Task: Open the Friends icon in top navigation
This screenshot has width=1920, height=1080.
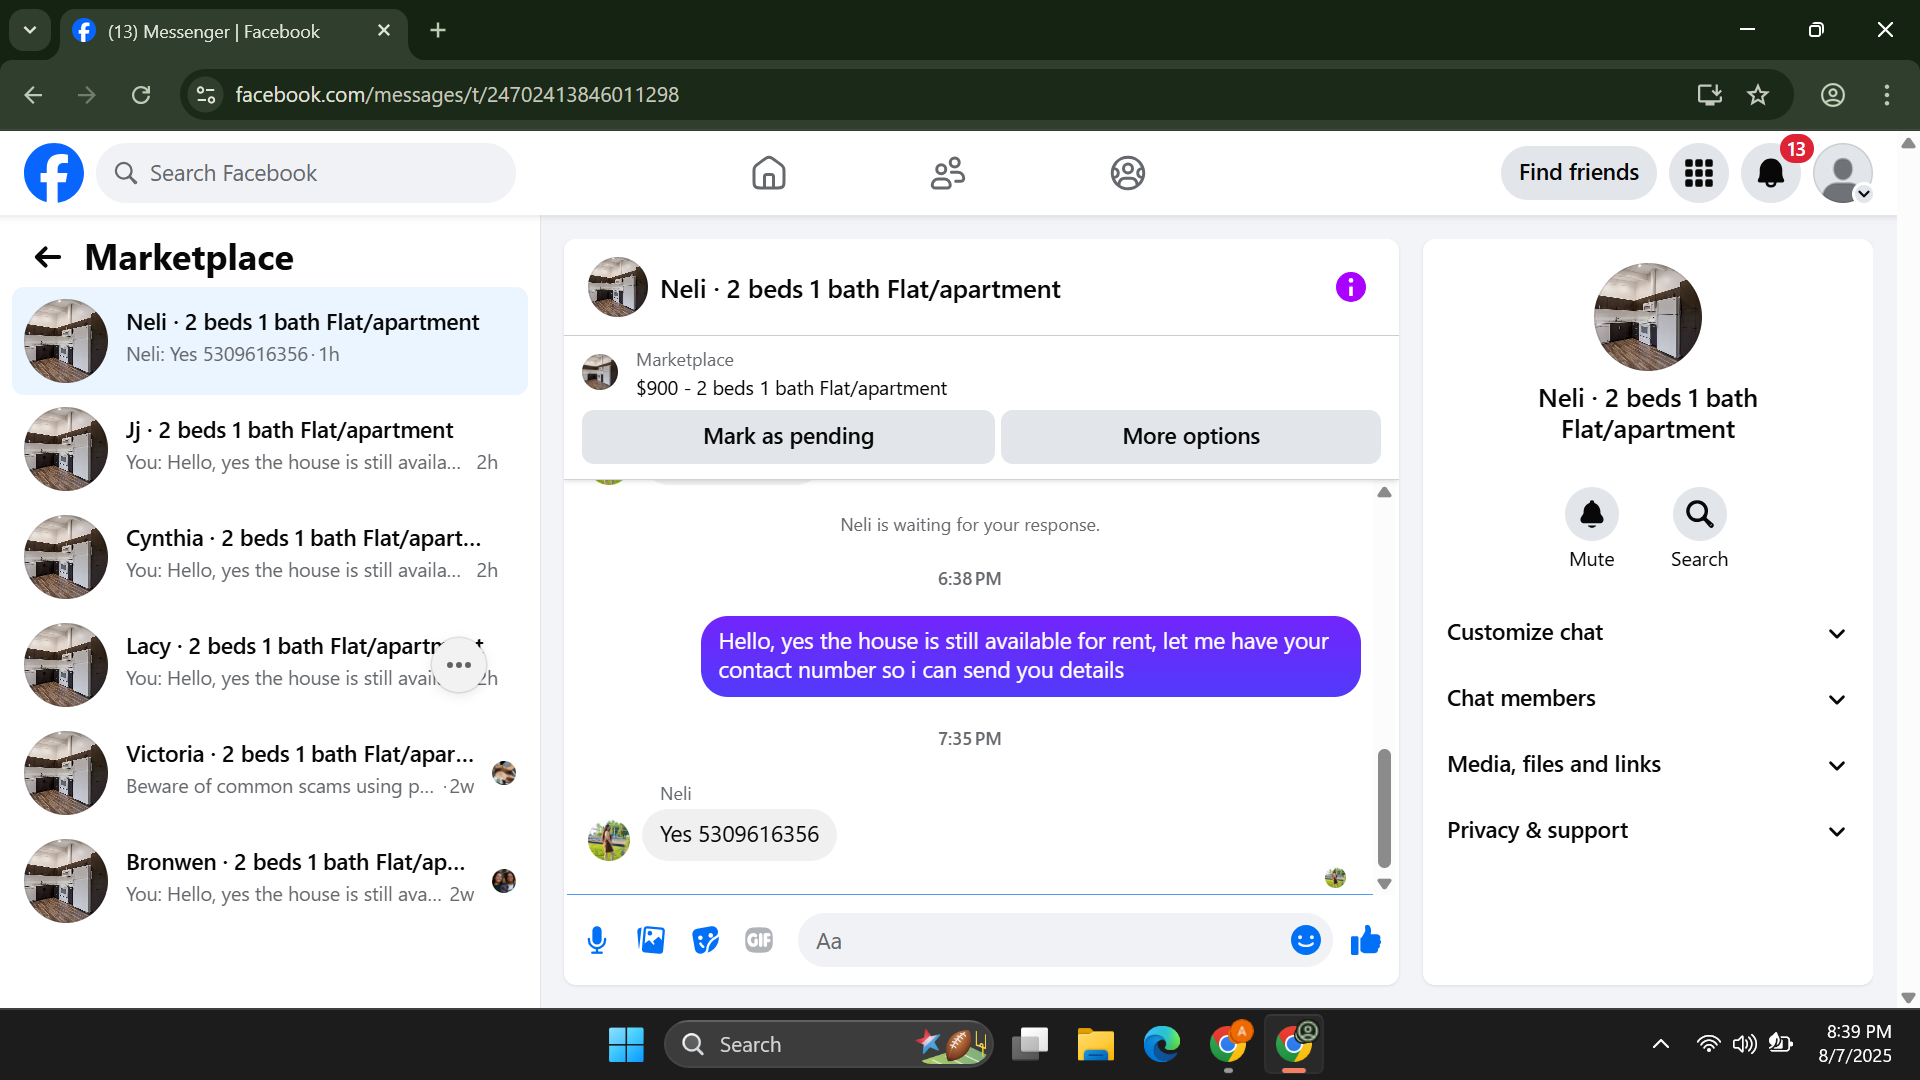Action: (947, 173)
